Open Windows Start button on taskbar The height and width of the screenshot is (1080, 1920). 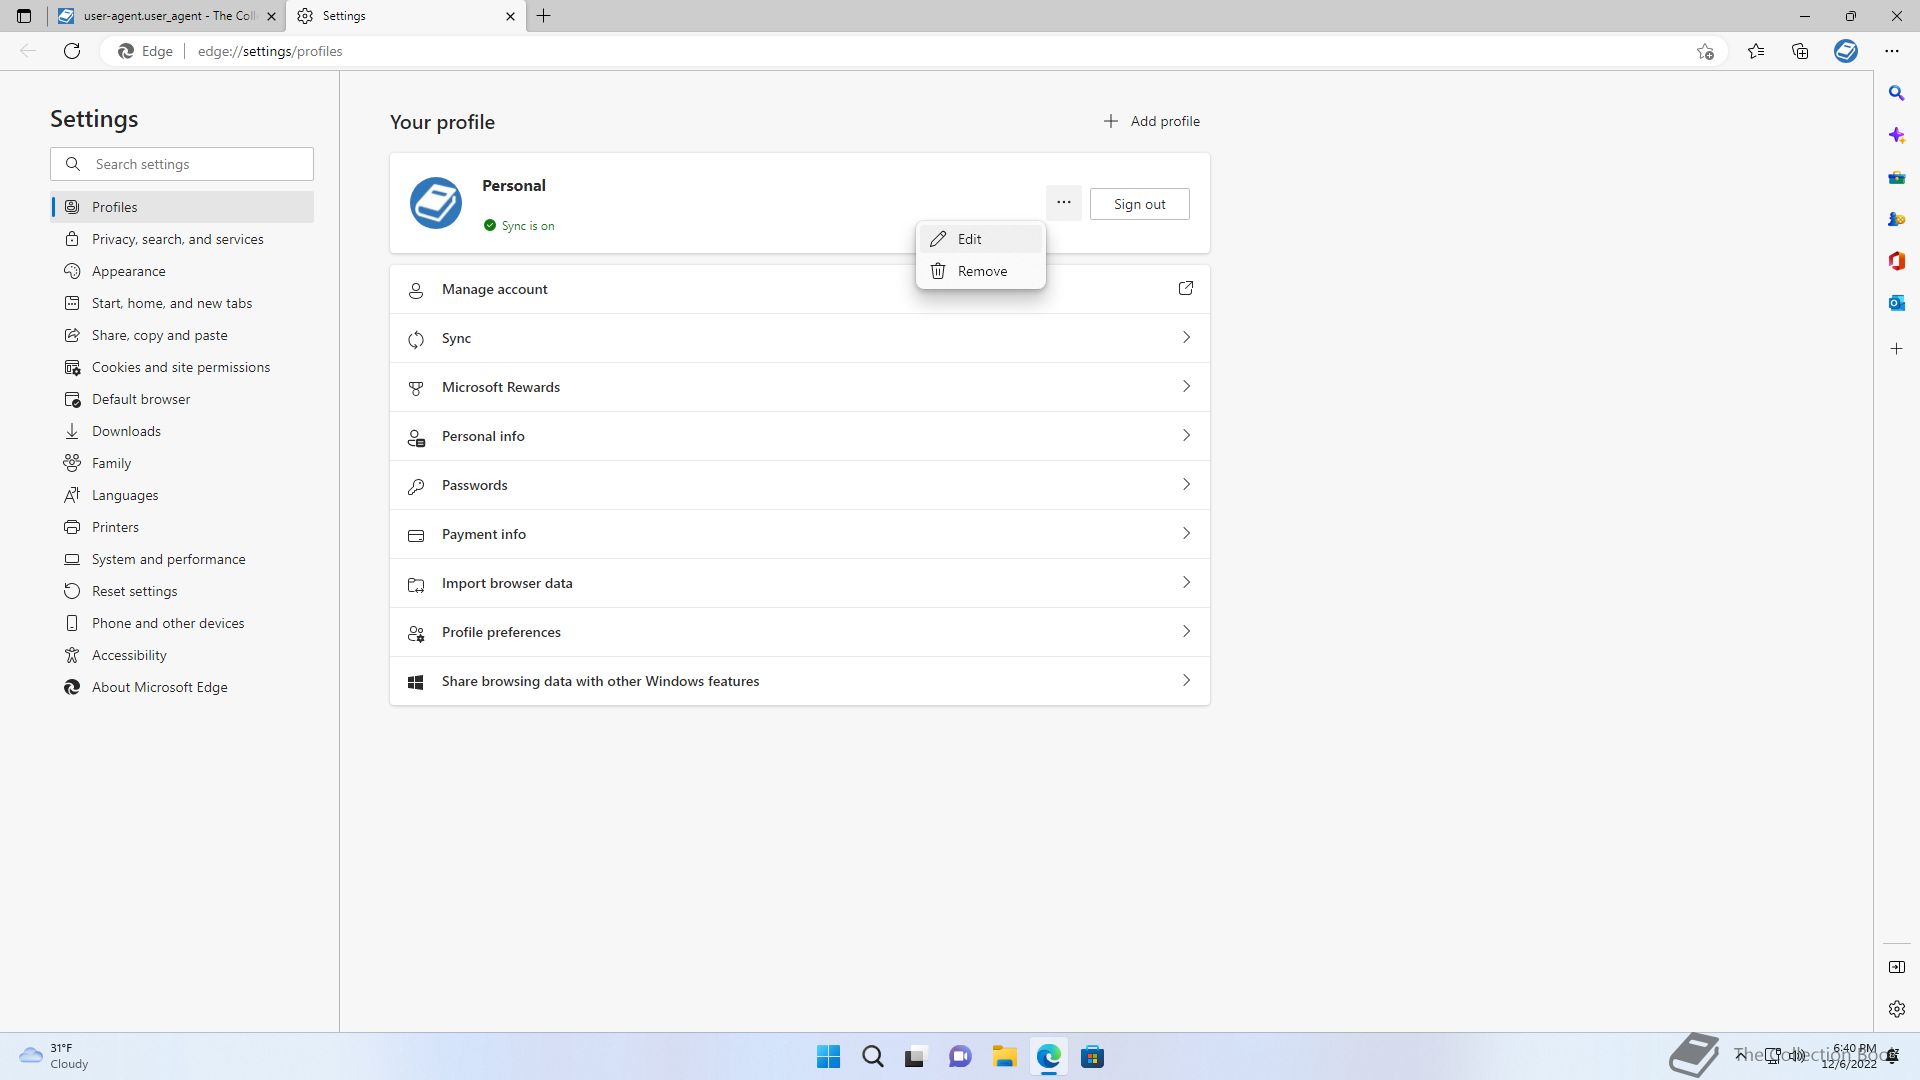[828, 1057]
